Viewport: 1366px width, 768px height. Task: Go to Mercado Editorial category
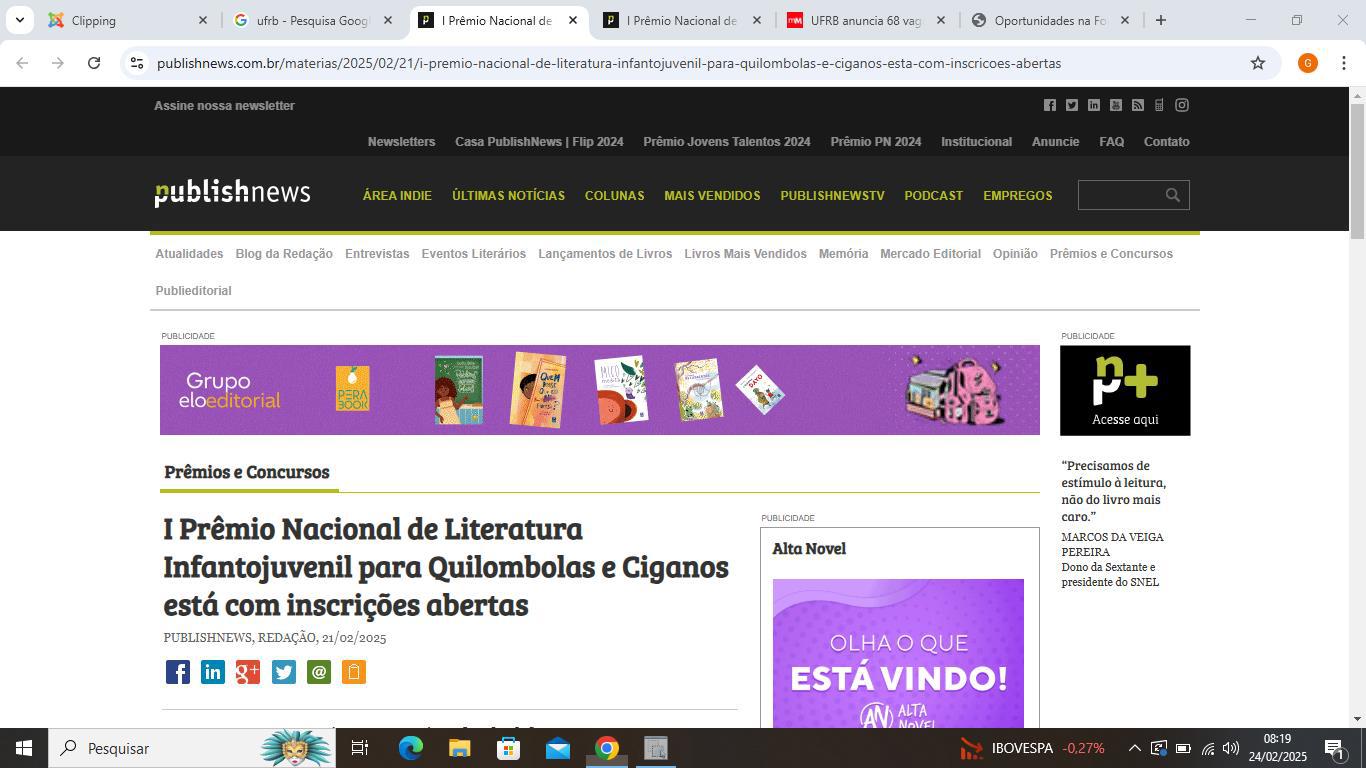coord(930,254)
